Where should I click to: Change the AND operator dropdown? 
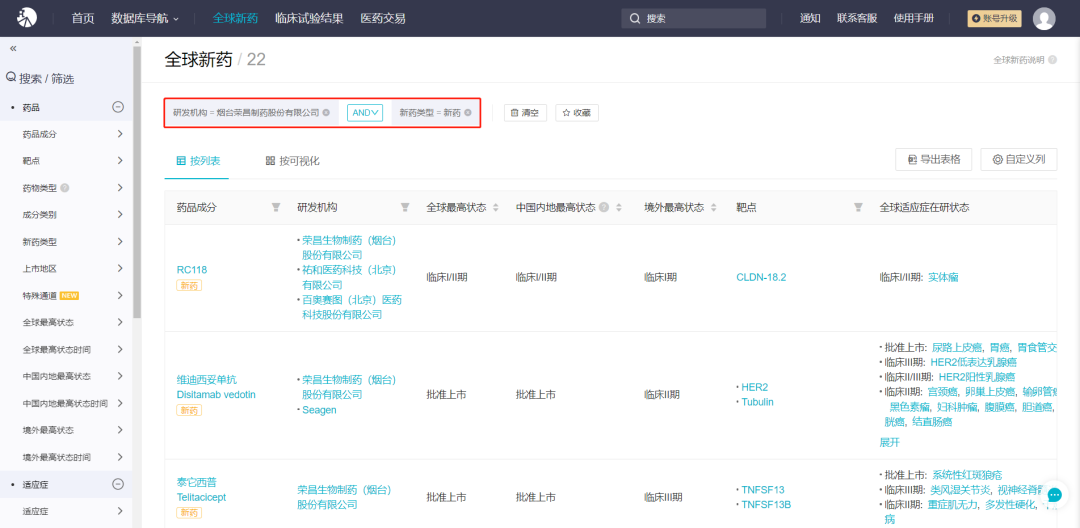click(x=365, y=113)
